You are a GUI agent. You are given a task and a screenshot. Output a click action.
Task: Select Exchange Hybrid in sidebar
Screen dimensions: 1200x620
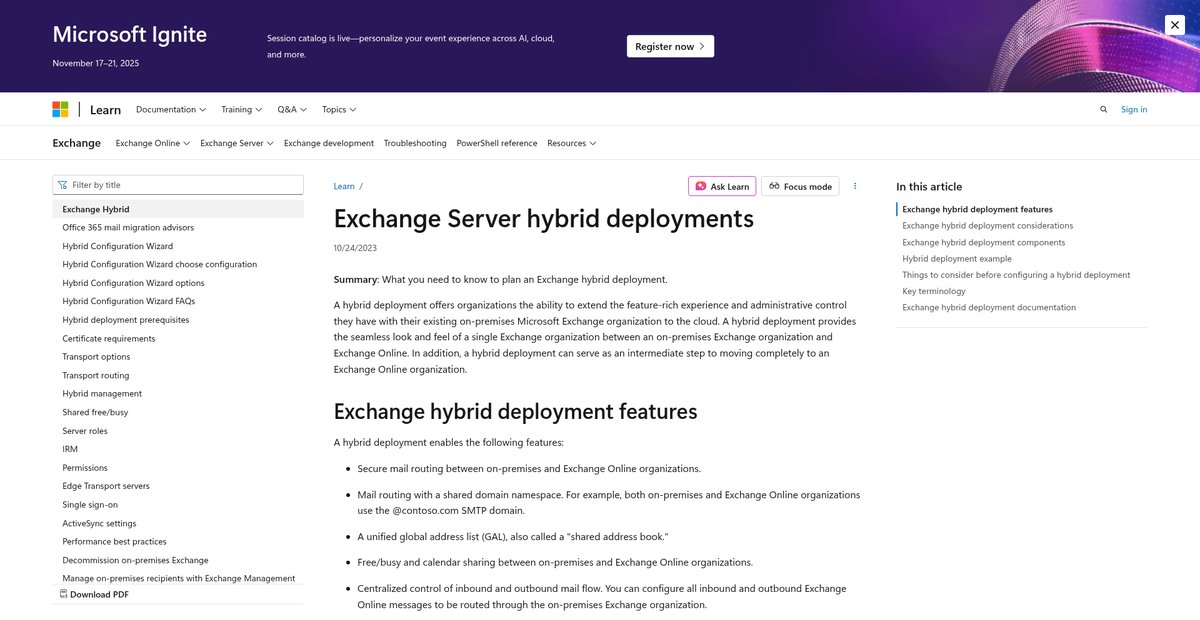tap(178, 209)
